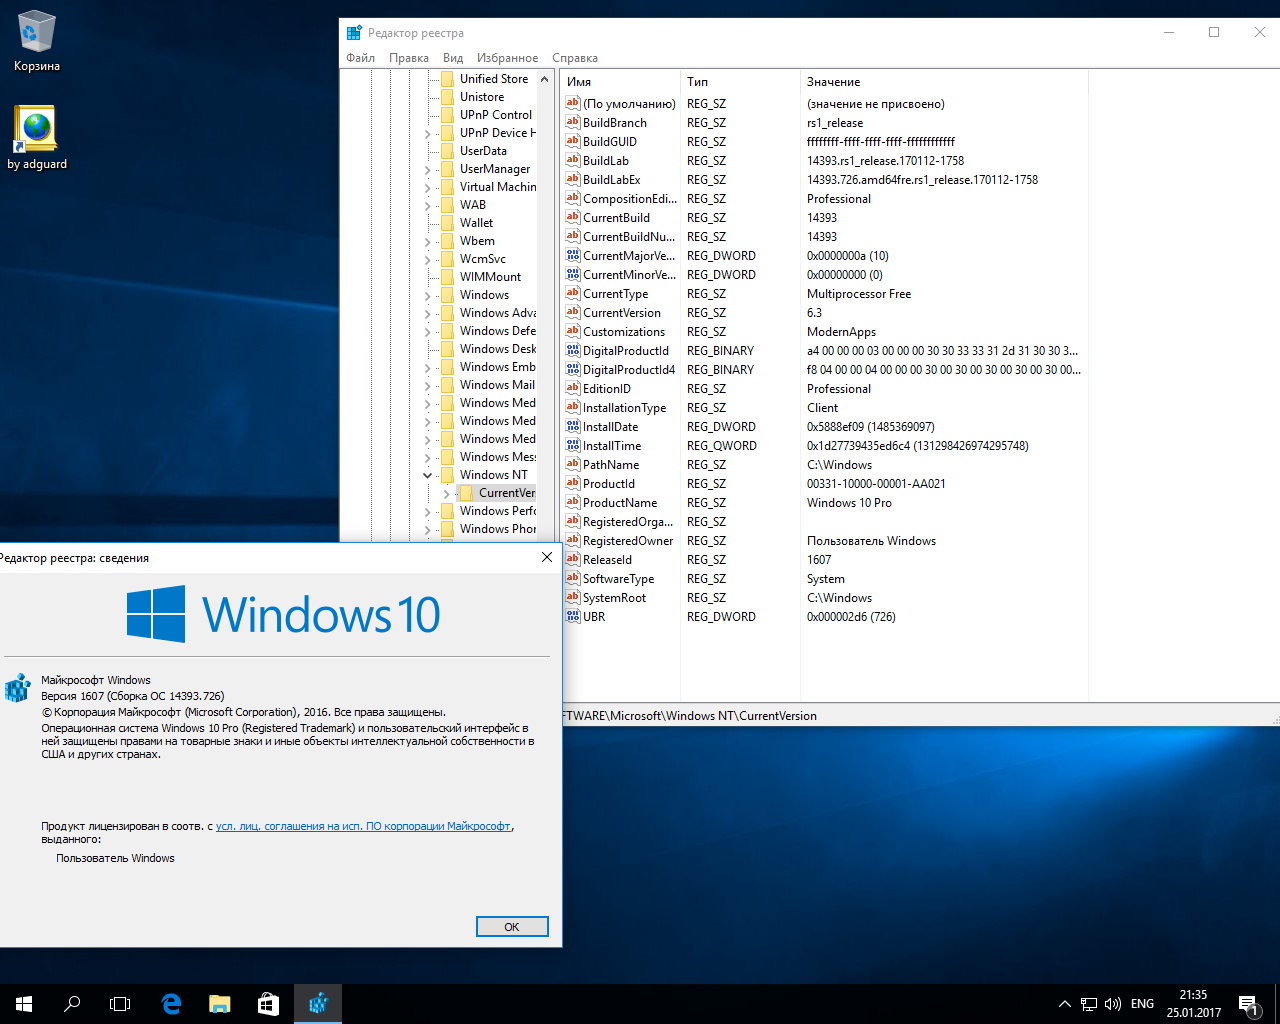
Task: Select the SystemRoot value name
Action: click(614, 598)
